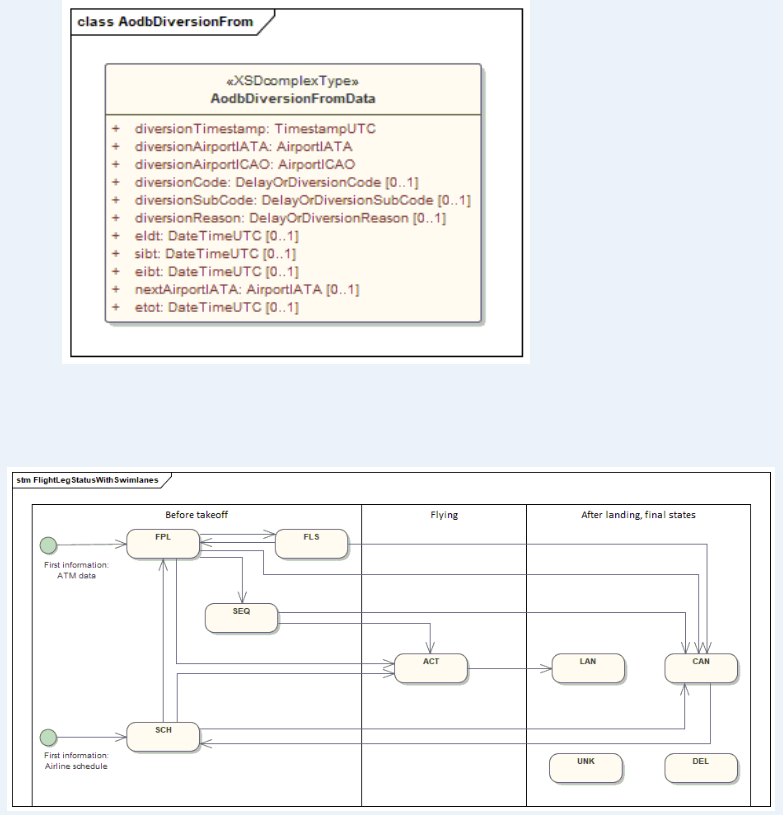
Task: Click the AodbDiversionFromData class title
Action: (293, 98)
